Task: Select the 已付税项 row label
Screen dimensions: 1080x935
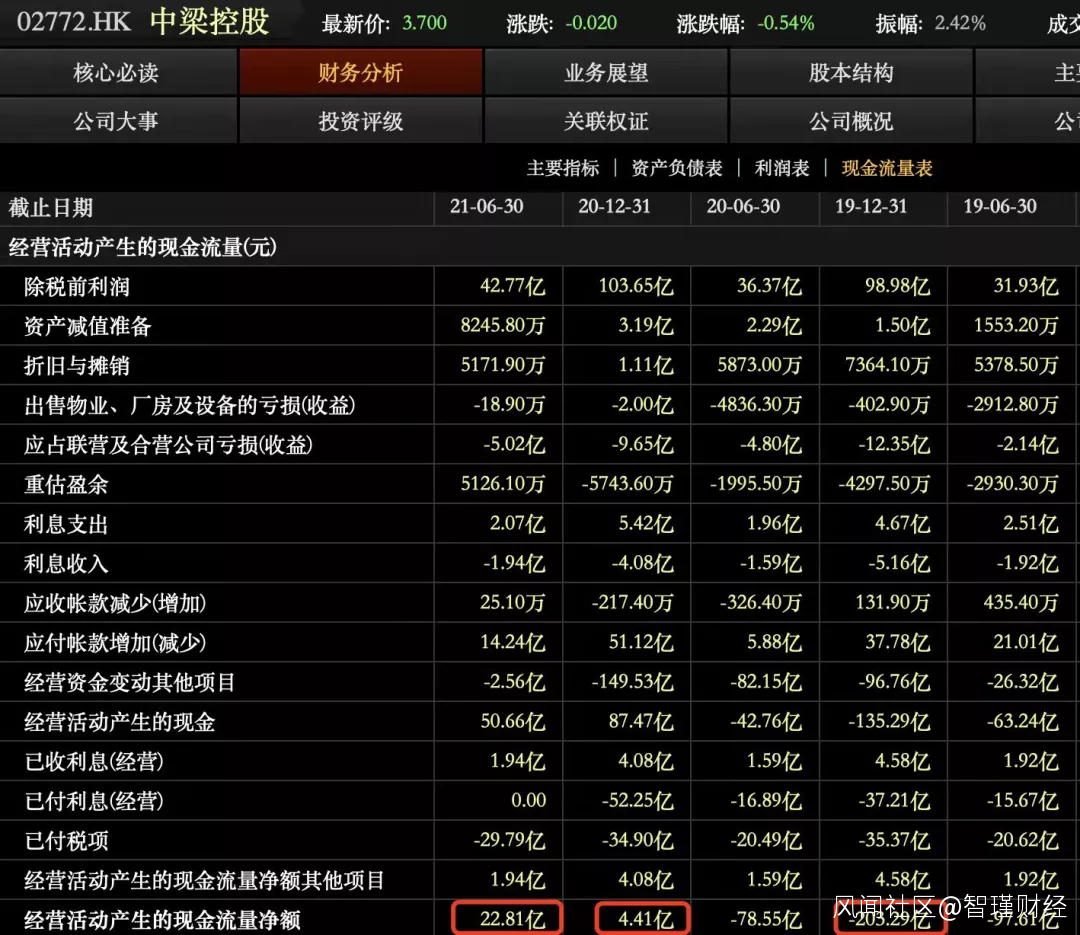Action: [66, 841]
